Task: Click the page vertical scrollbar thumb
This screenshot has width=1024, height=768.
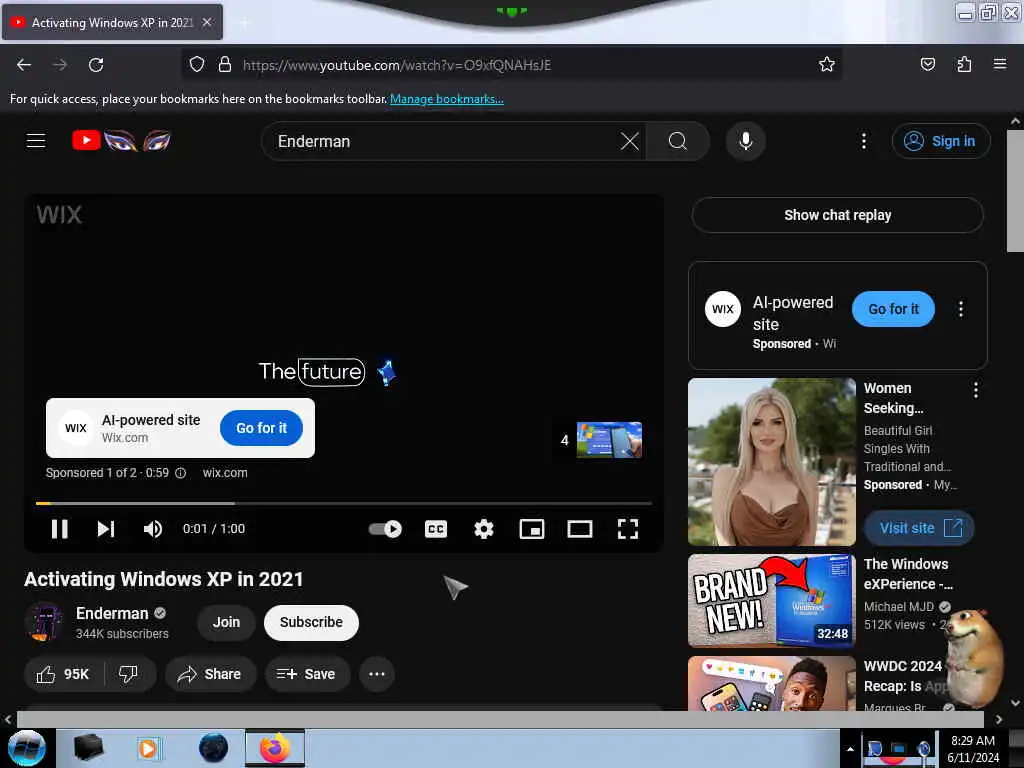Action: click(x=1015, y=191)
